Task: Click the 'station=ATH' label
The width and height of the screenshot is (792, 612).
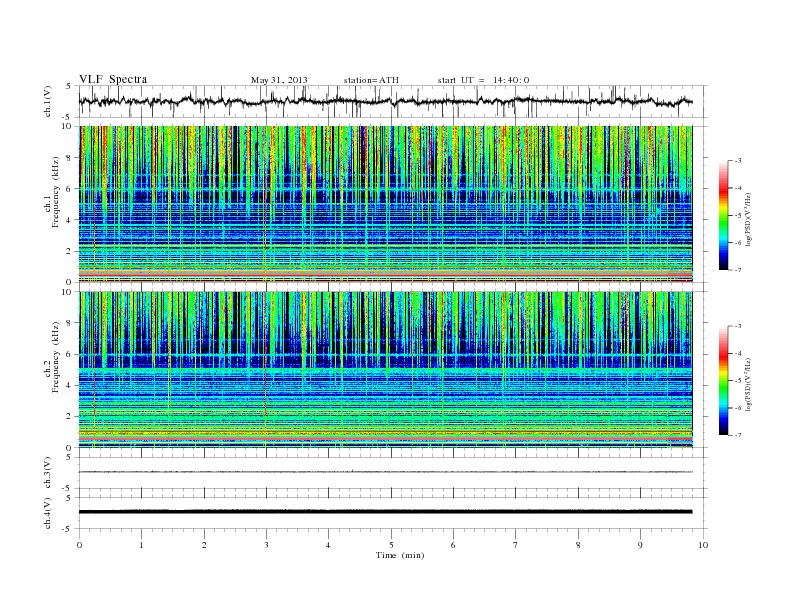Action: pyautogui.click(x=371, y=80)
